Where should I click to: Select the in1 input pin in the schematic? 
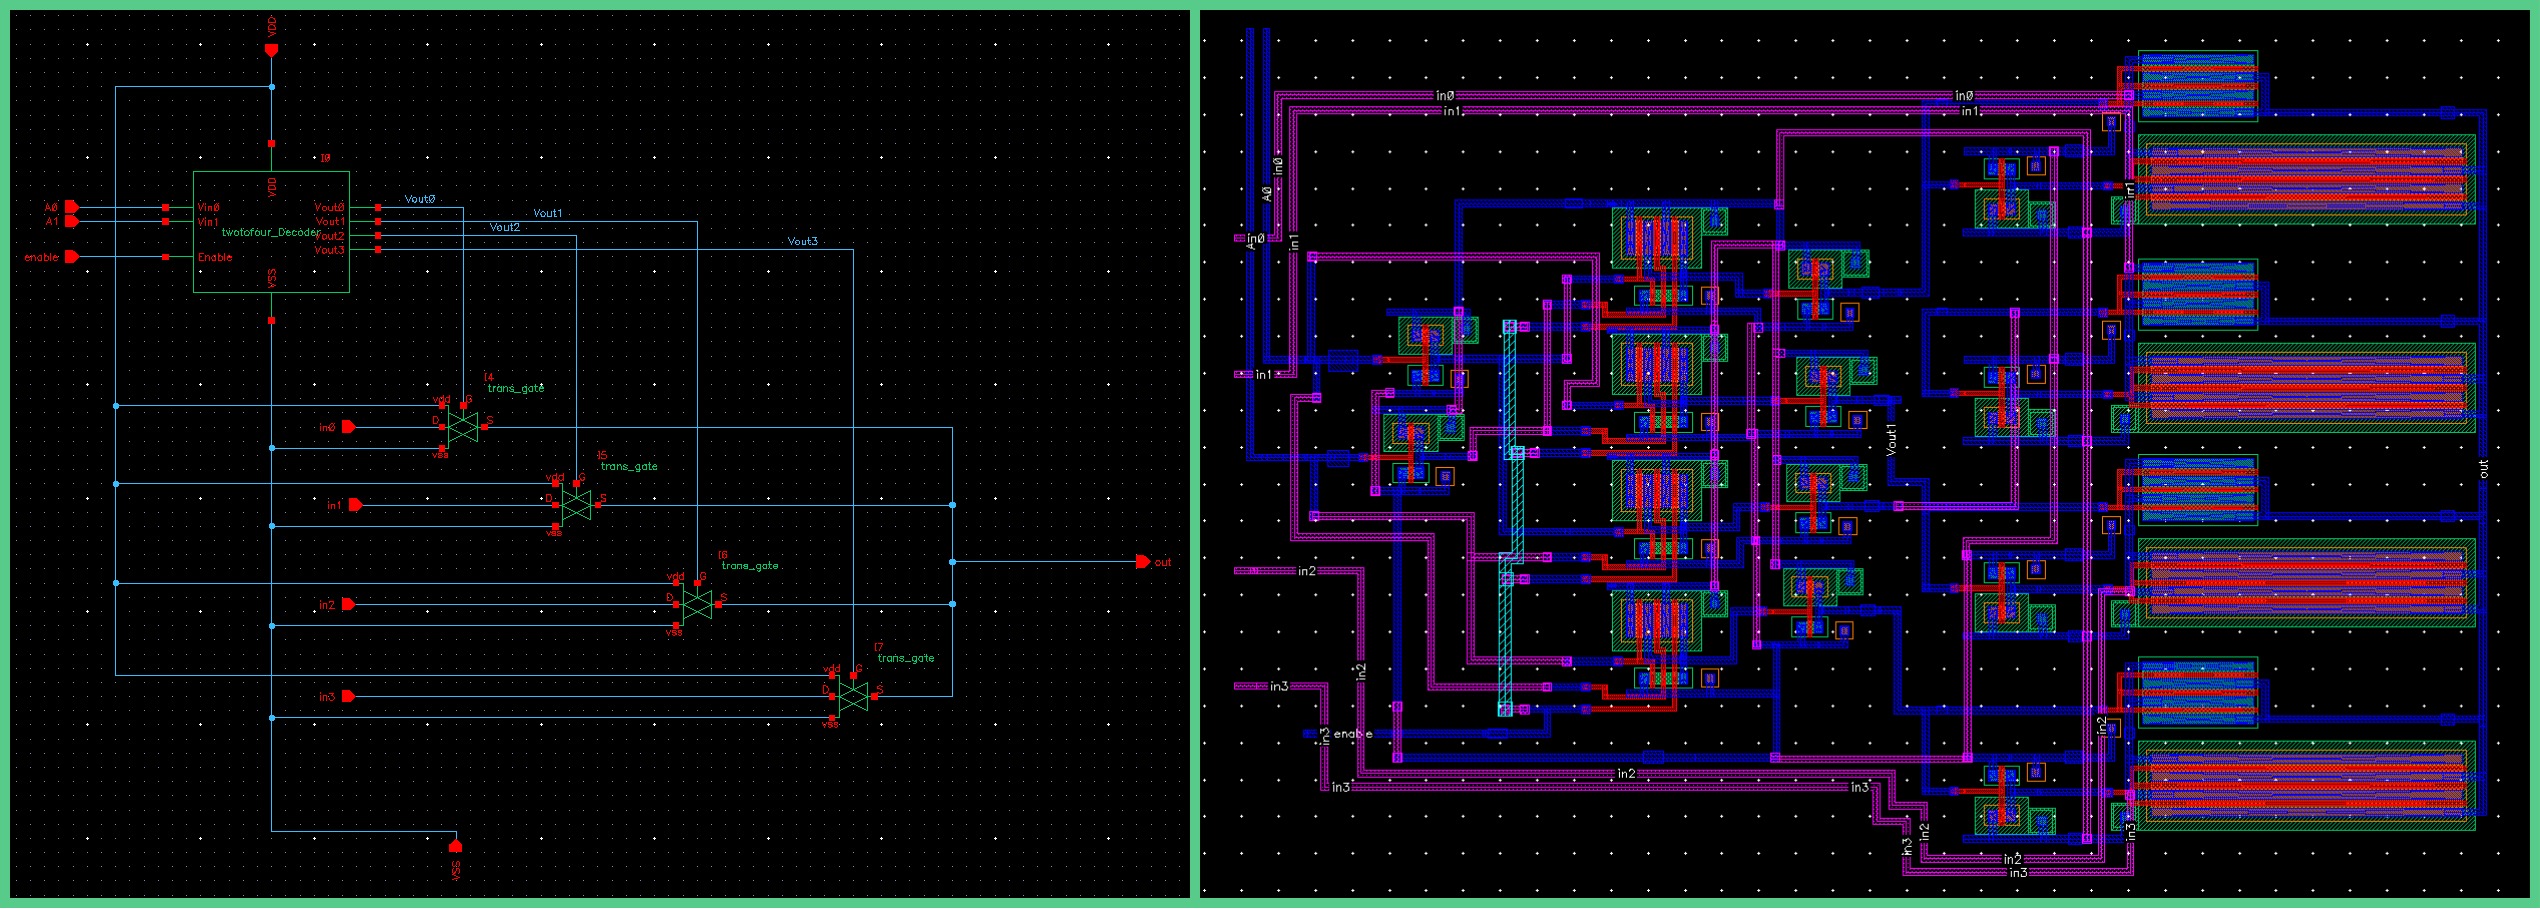[x=355, y=505]
